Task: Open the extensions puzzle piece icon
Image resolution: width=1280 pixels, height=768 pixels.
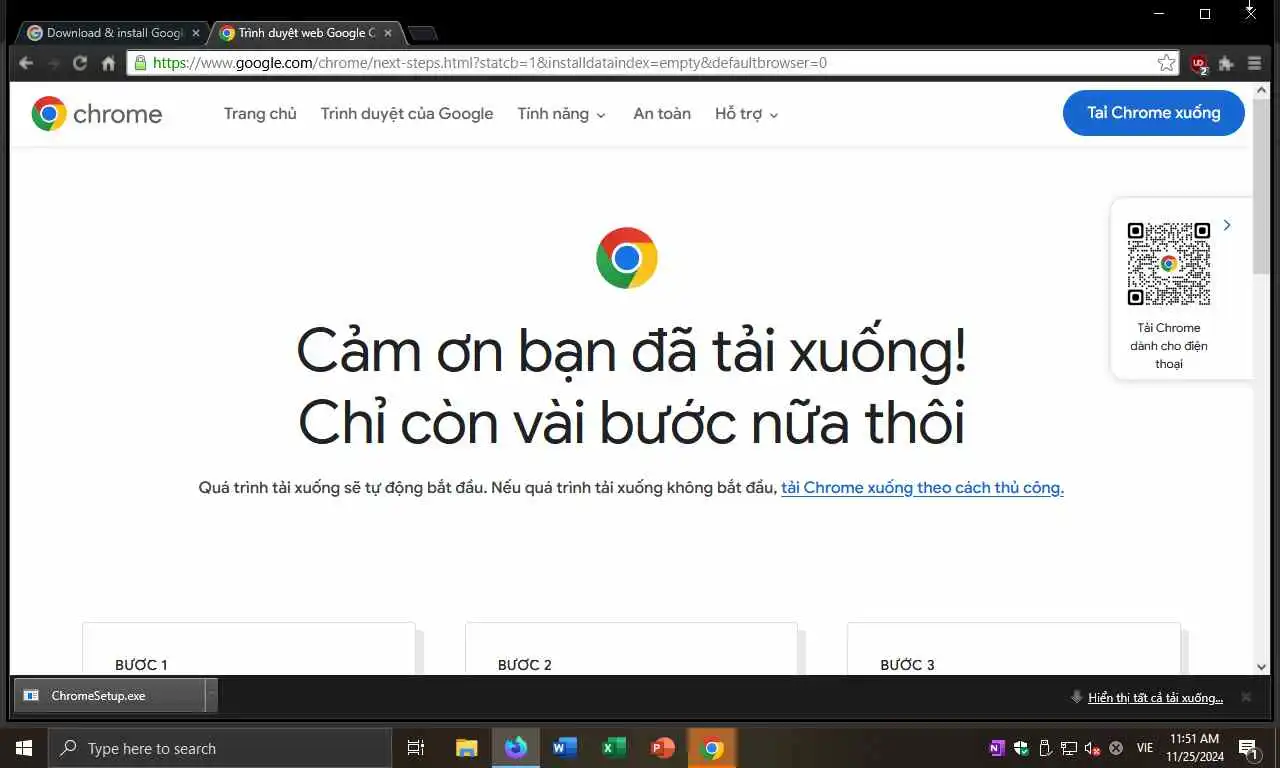Action: (x=1226, y=63)
